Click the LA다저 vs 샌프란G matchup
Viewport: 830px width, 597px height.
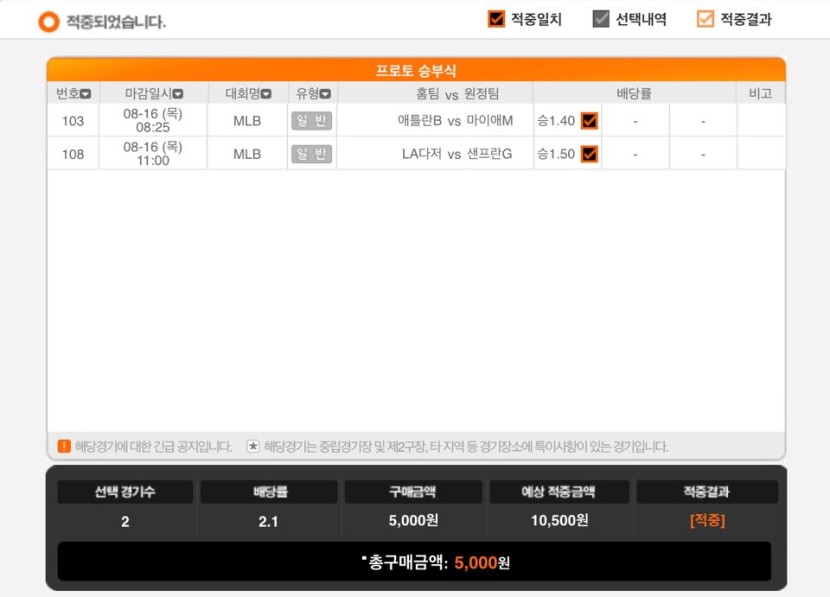pos(457,154)
